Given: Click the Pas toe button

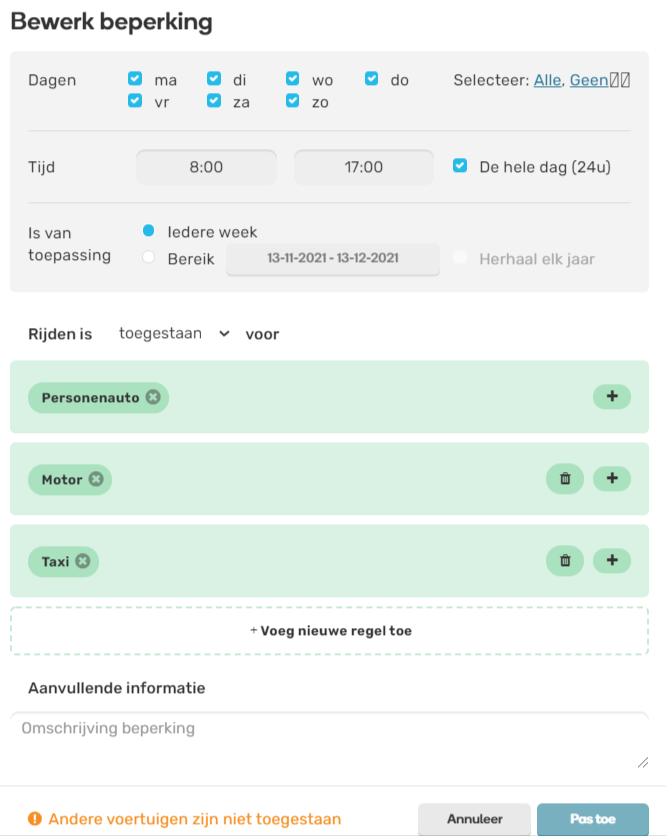Looking at the screenshot, I should pyautogui.click(x=593, y=819).
